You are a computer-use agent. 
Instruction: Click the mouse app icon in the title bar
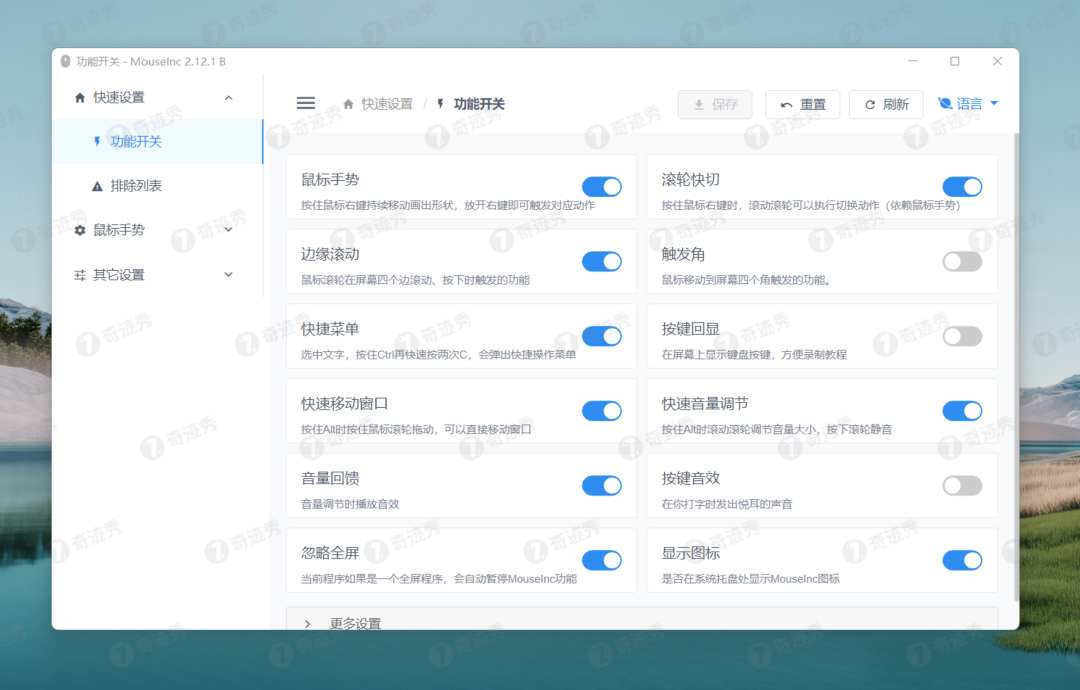click(65, 61)
